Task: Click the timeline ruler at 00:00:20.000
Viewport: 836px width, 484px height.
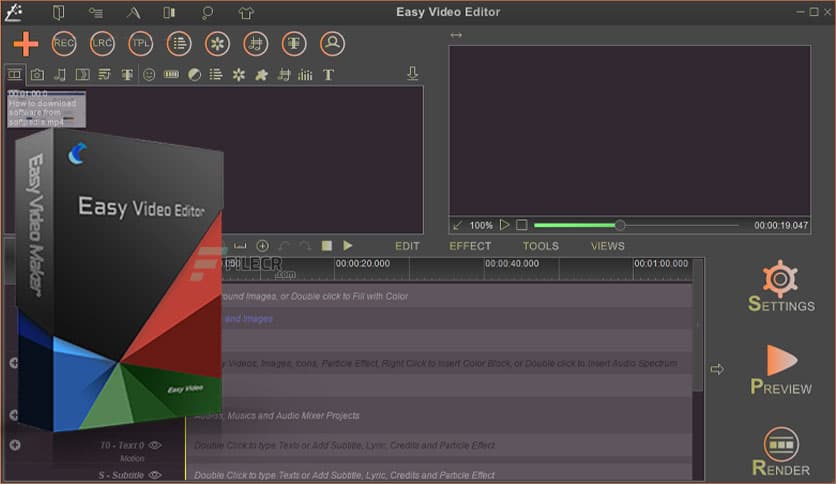Action: point(363,263)
